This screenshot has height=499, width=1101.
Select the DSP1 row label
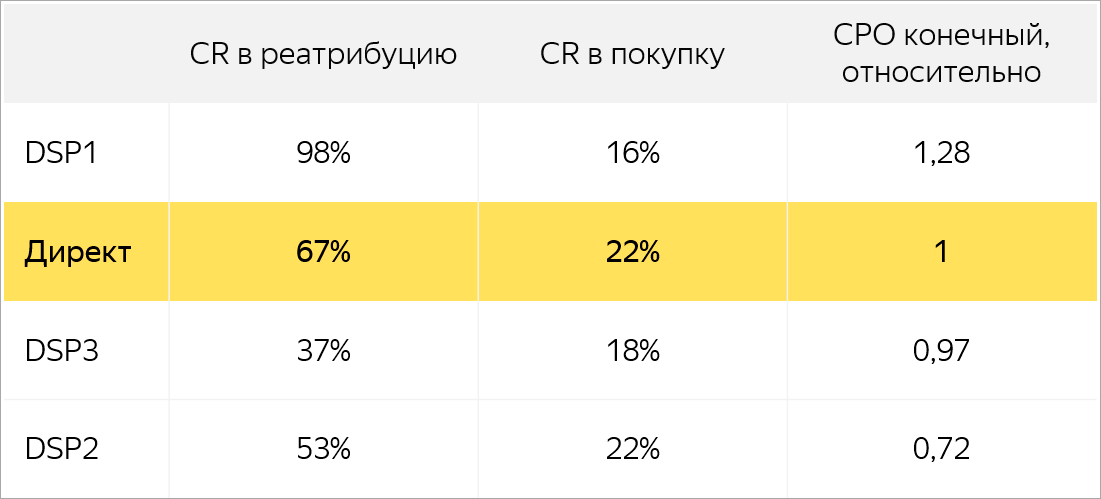[x=61, y=153]
